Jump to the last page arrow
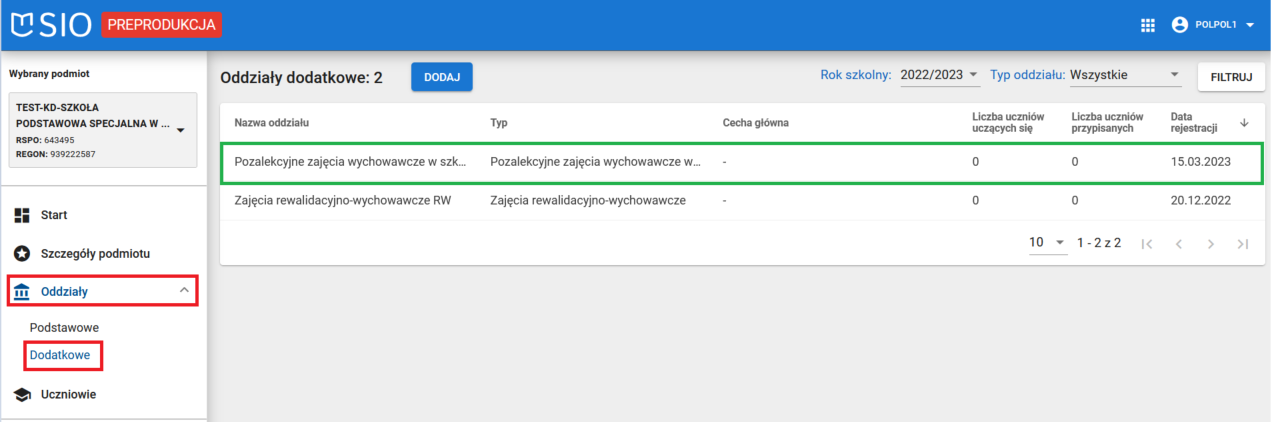 tap(1242, 243)
